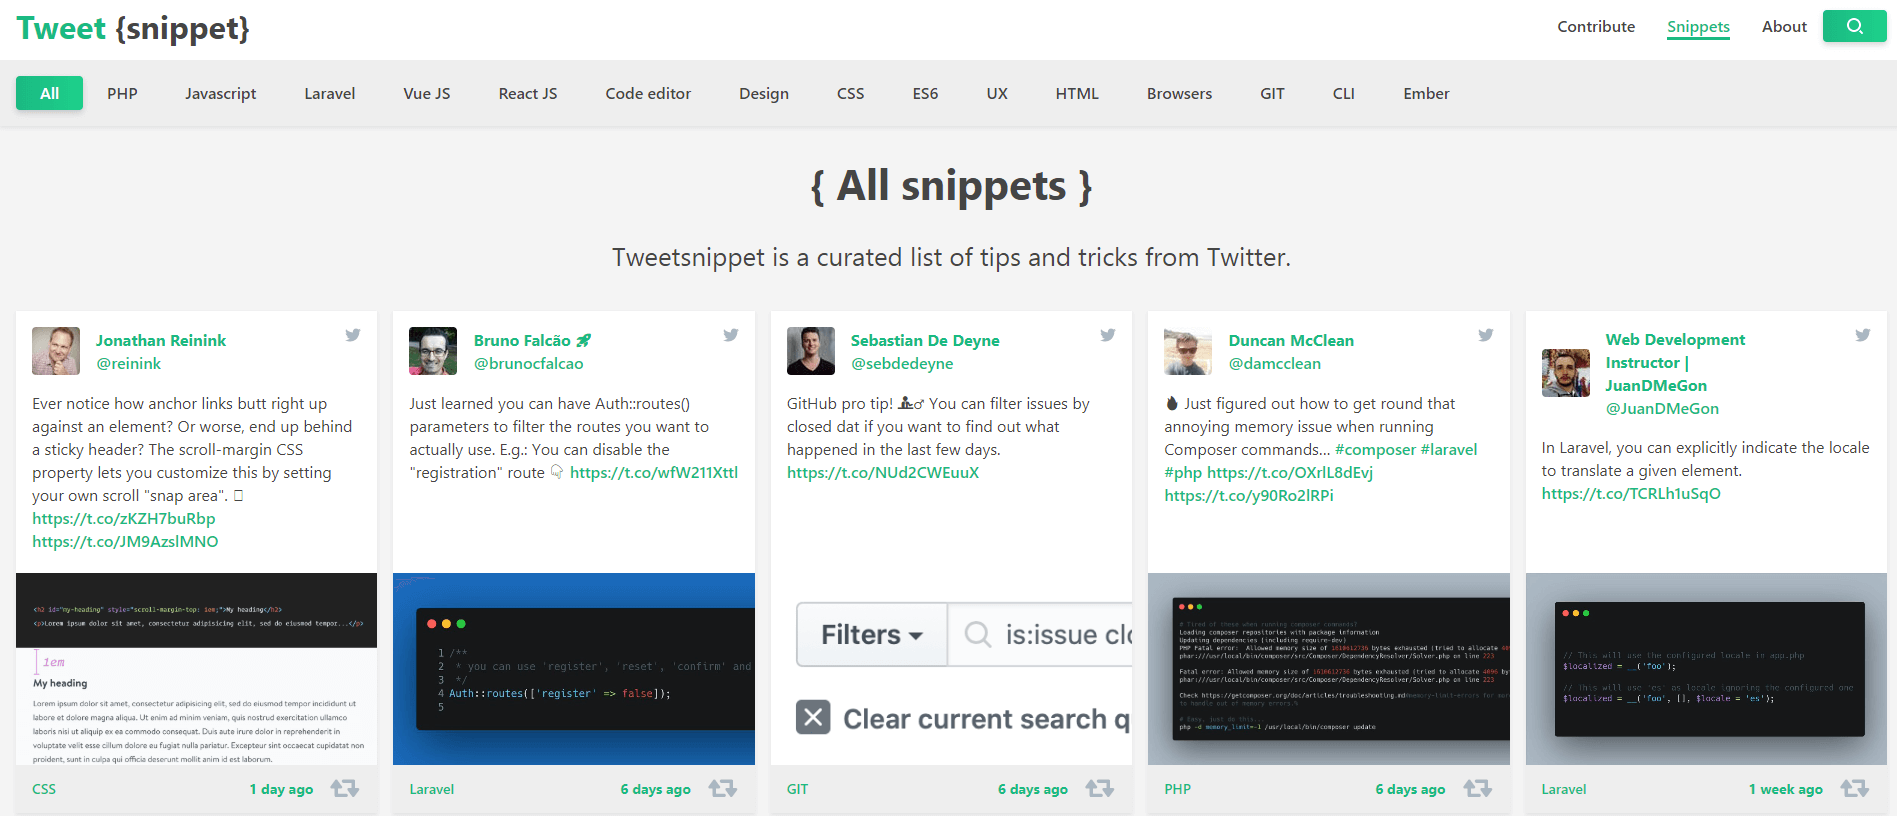Open Bruno Falcão's name link

click(x=533, y=340)
